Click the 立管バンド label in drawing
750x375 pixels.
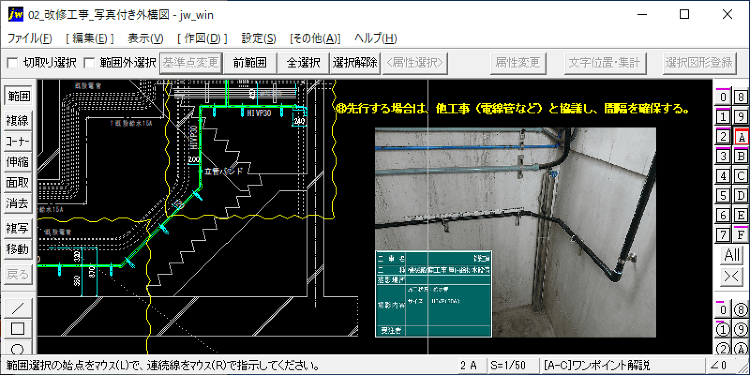point(223,171)
